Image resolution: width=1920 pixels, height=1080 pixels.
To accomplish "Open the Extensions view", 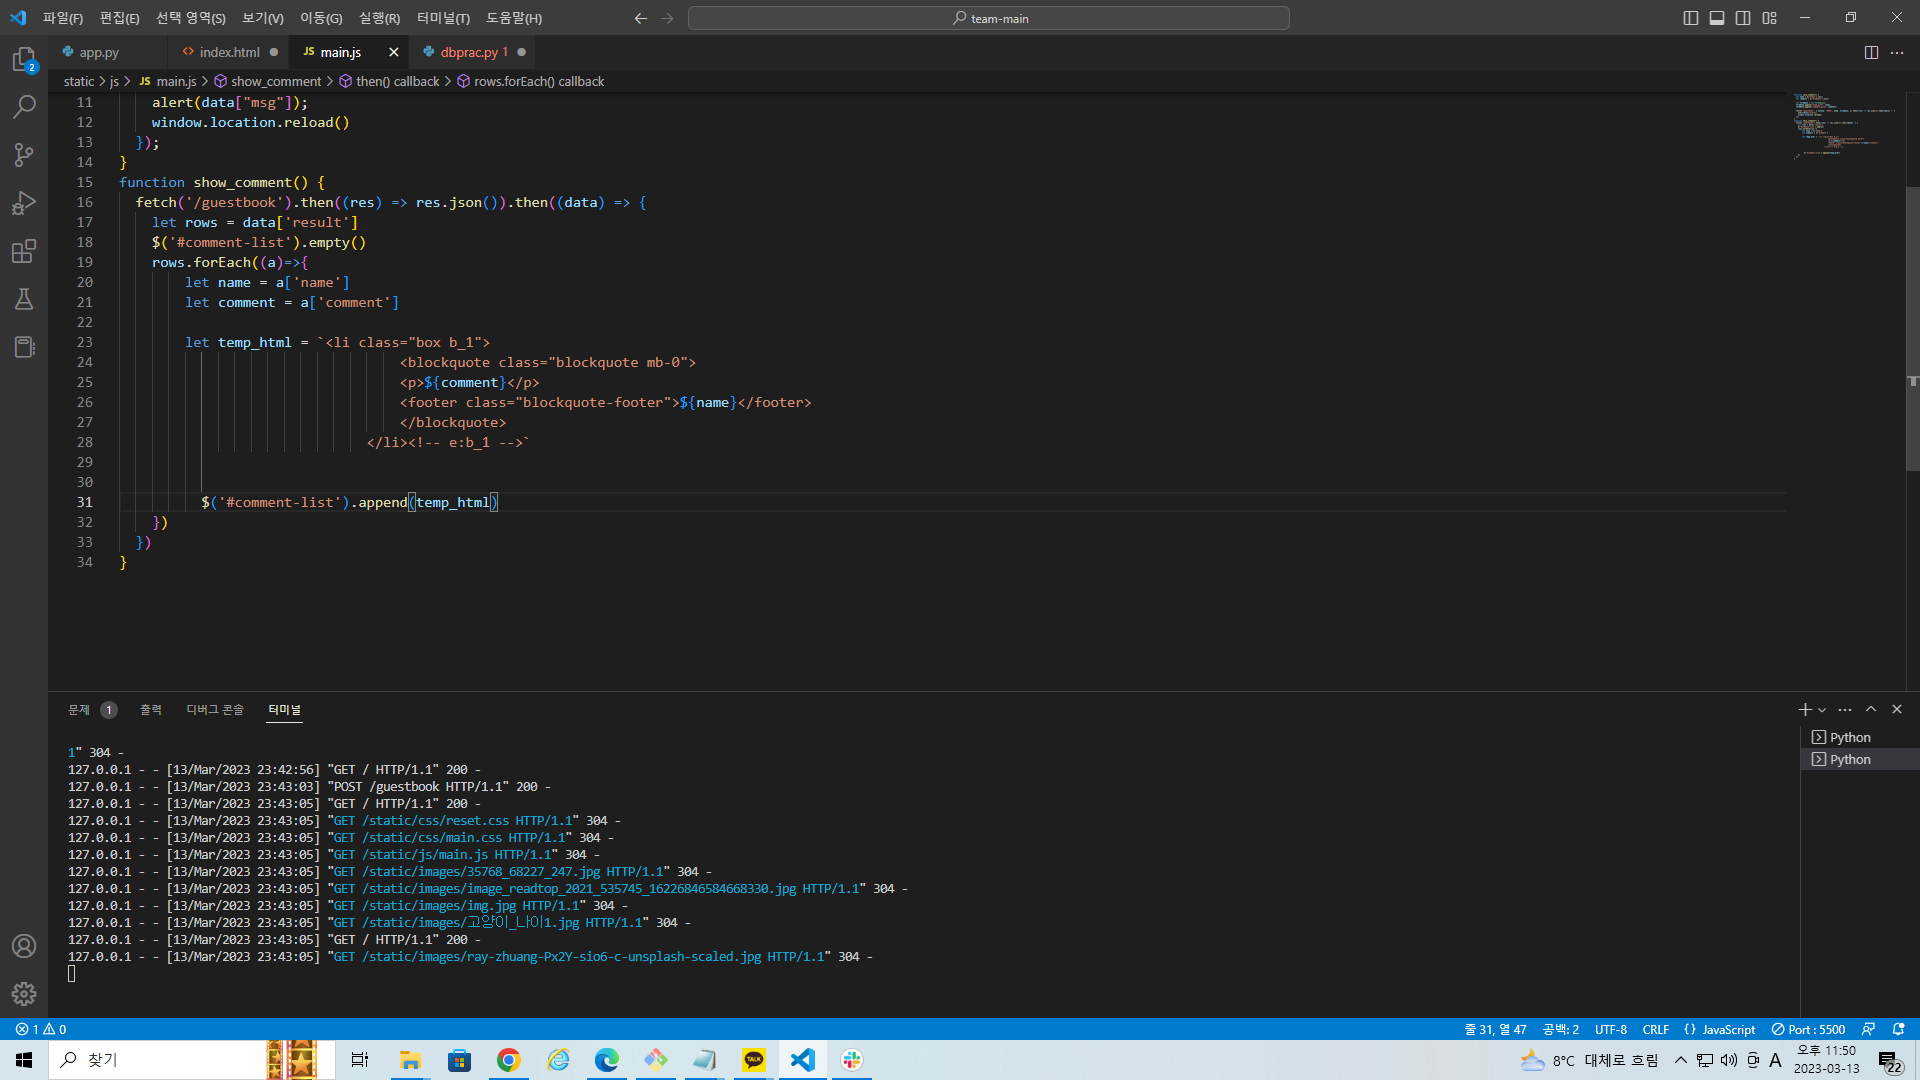I will 24,251.
